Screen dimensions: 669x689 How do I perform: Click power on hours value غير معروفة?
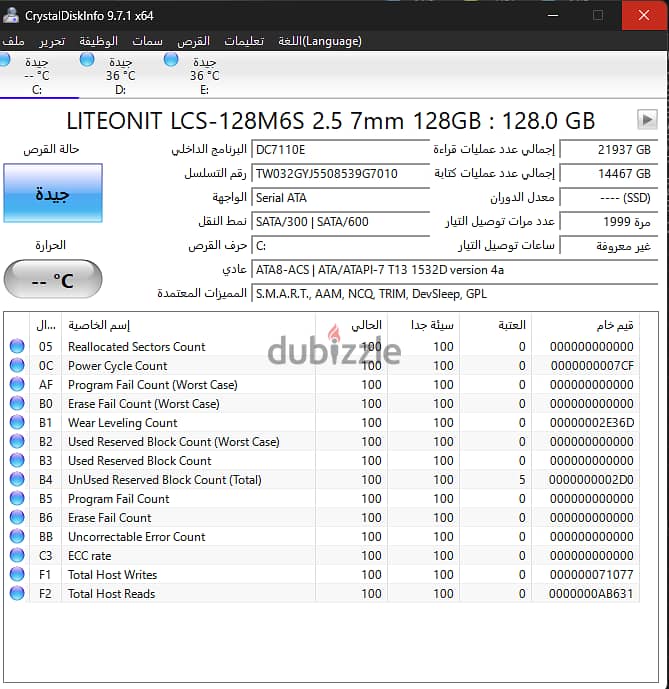(x=609, y=246)
